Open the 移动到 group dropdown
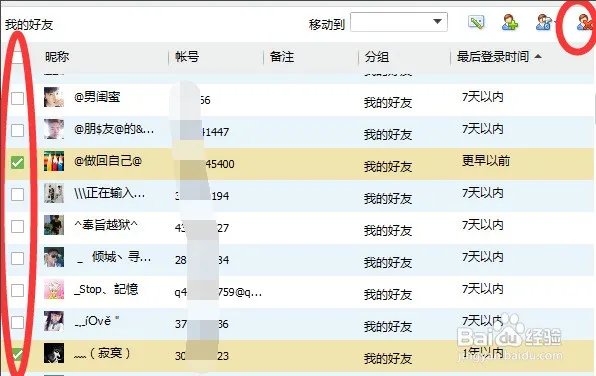 click(398, 22)
